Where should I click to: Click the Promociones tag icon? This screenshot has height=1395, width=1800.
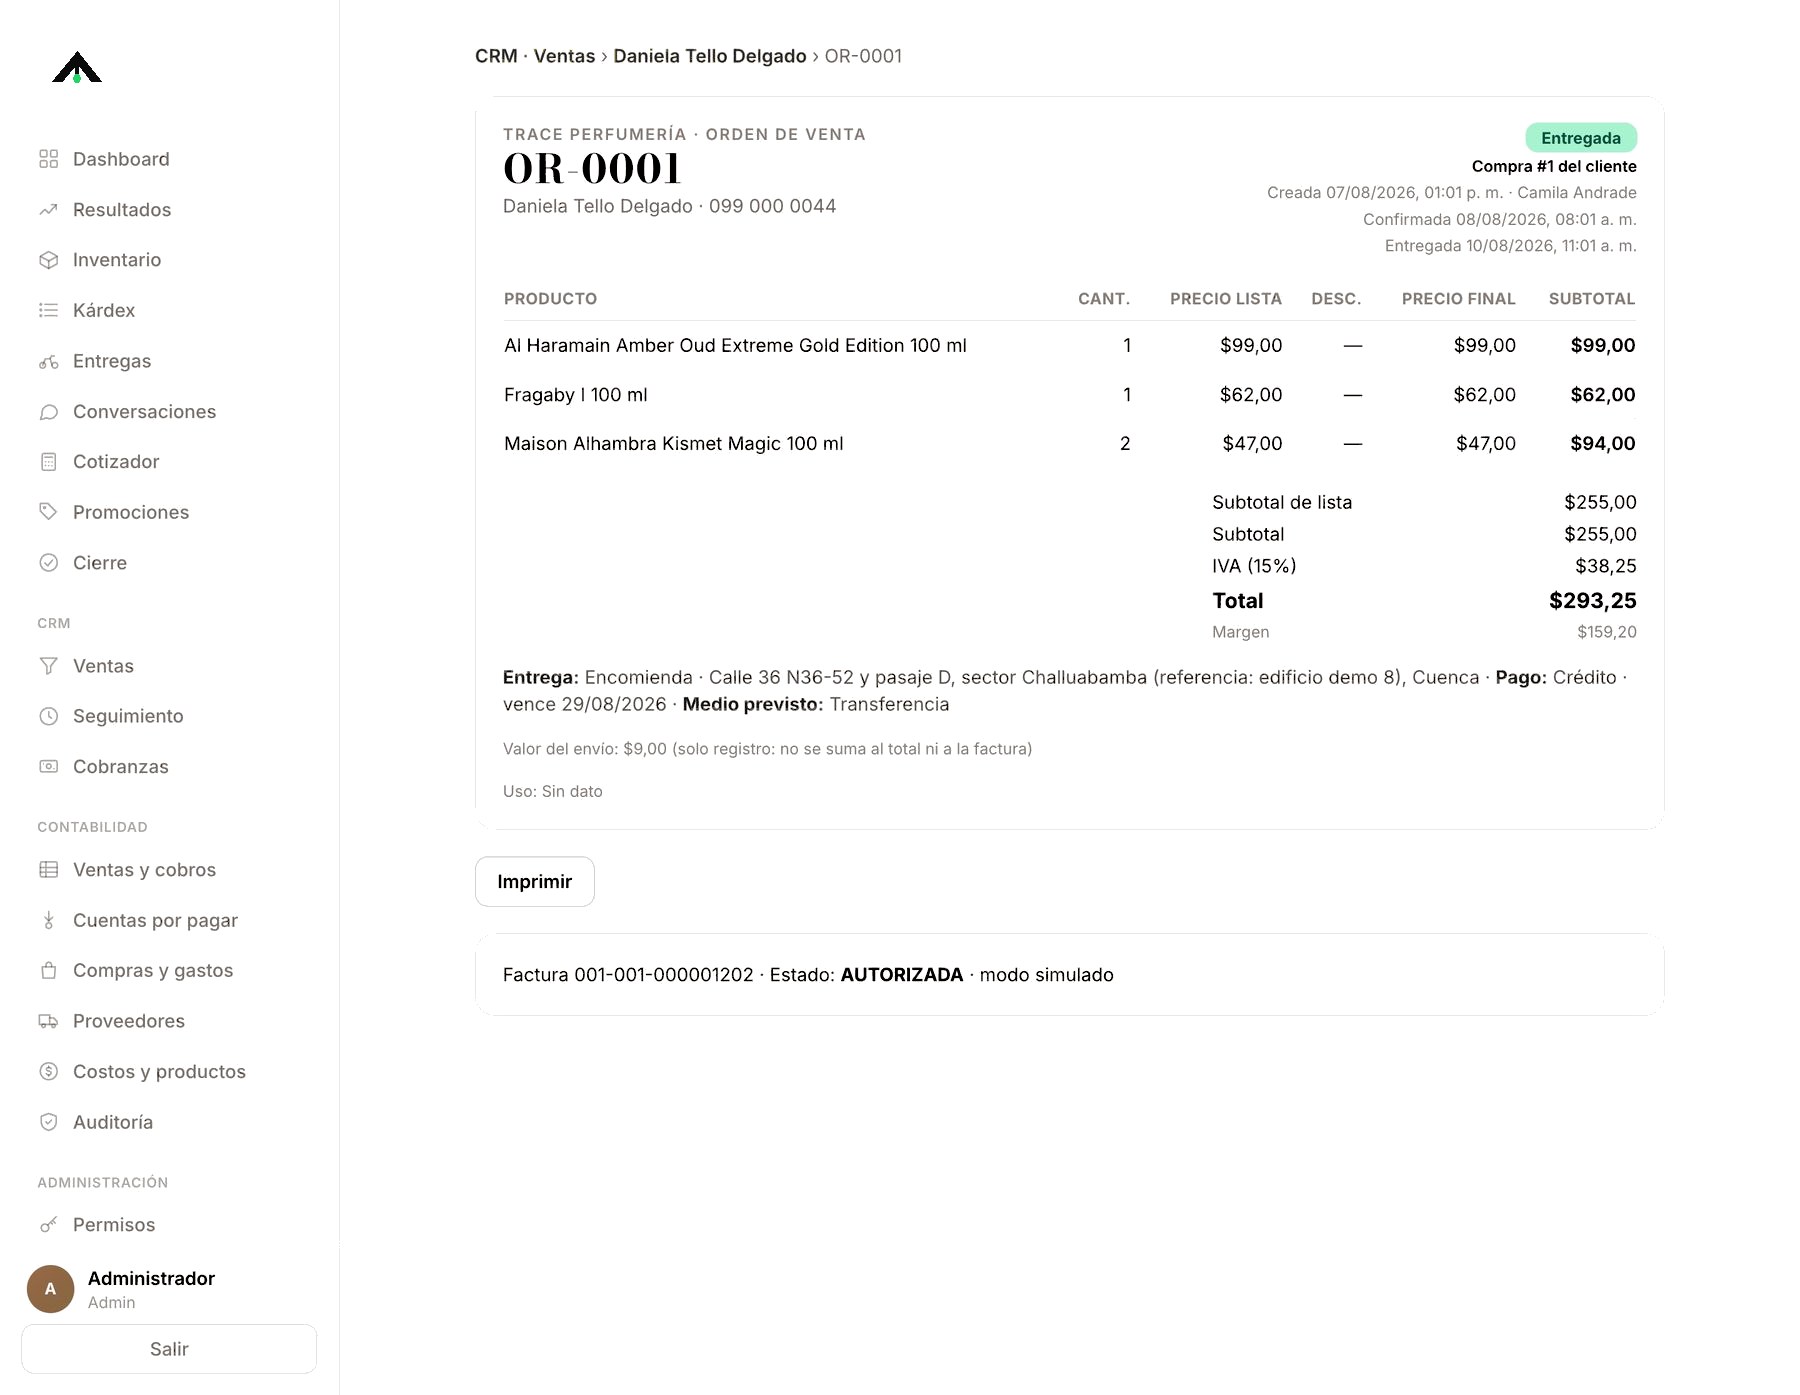coord(48,512)
